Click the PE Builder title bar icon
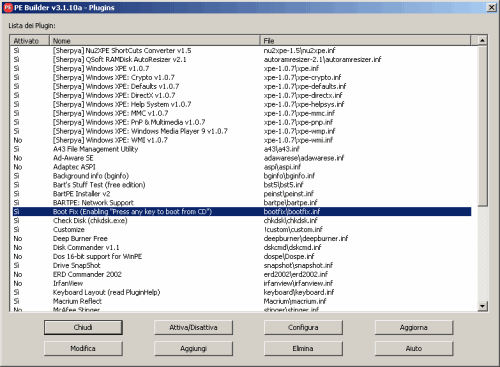The height and width of the screenshot is (367, 500). coord(8,7)
